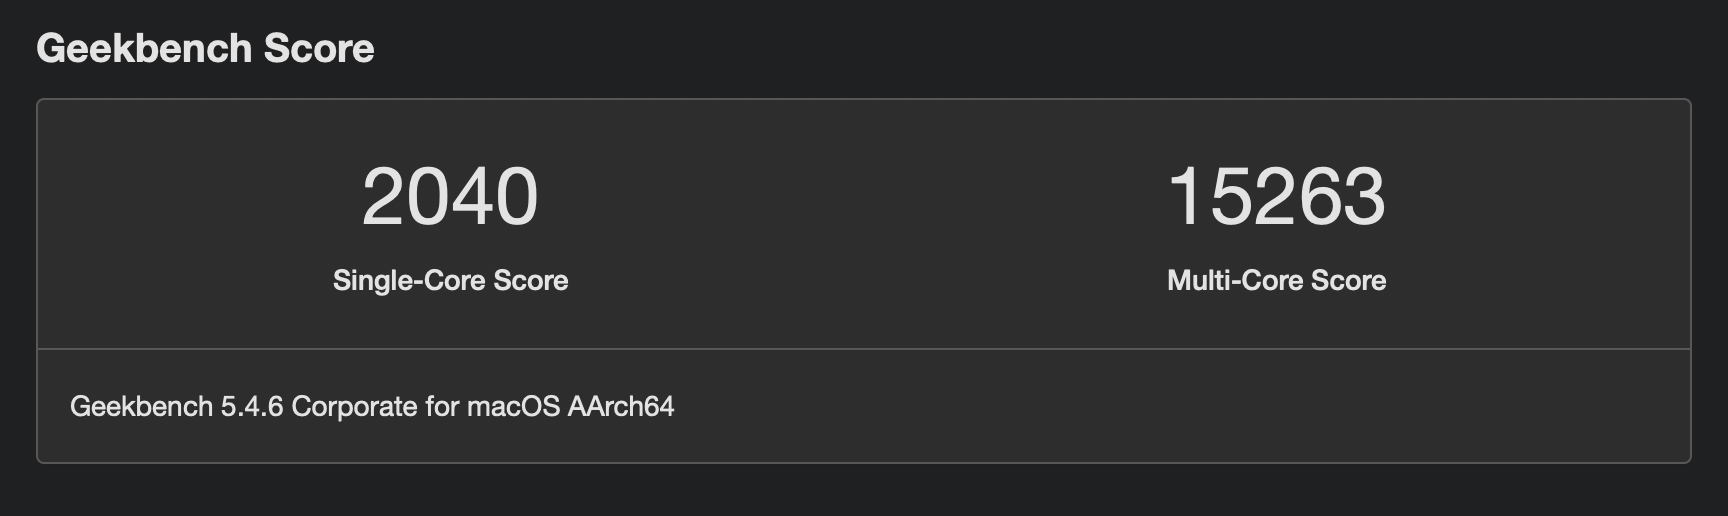Select the 15263 multi-core result number
This screenshot has width=1728, height=516.
pyautogui.click(x=1276, y=196)
